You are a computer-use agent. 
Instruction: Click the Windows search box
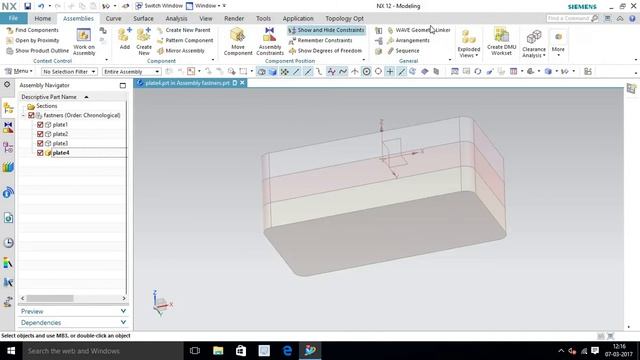point(103,351)
